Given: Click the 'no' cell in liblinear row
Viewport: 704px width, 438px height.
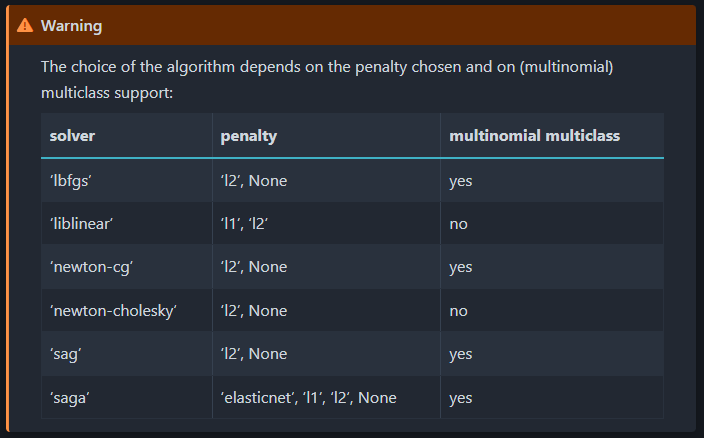Looking at the screenshot, I should [552, 223].
